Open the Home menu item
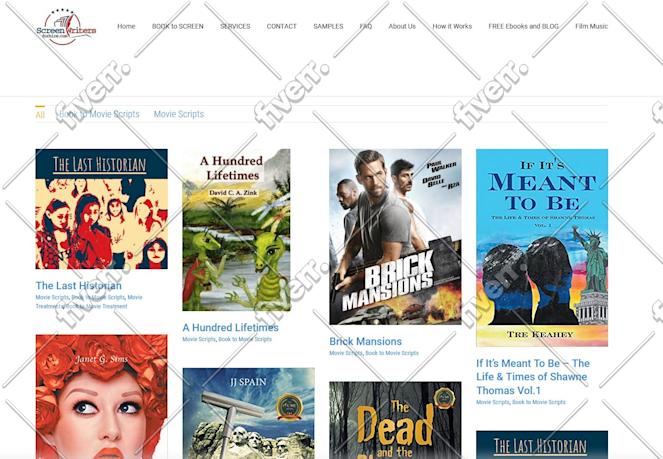 (126, 26)
